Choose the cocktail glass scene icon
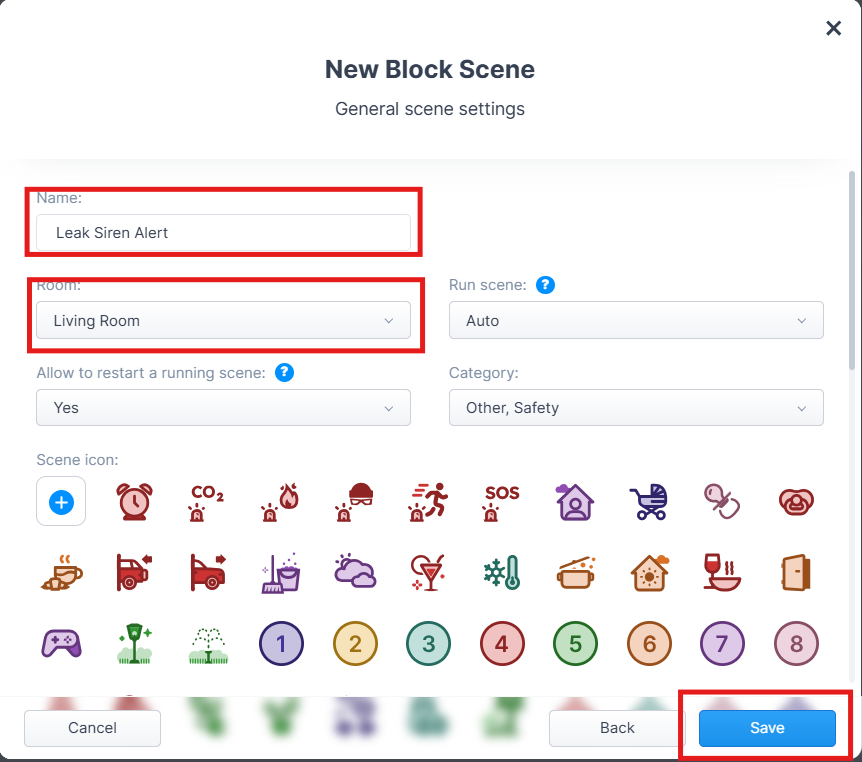862x762 pixels. click(x=428, y=572)
